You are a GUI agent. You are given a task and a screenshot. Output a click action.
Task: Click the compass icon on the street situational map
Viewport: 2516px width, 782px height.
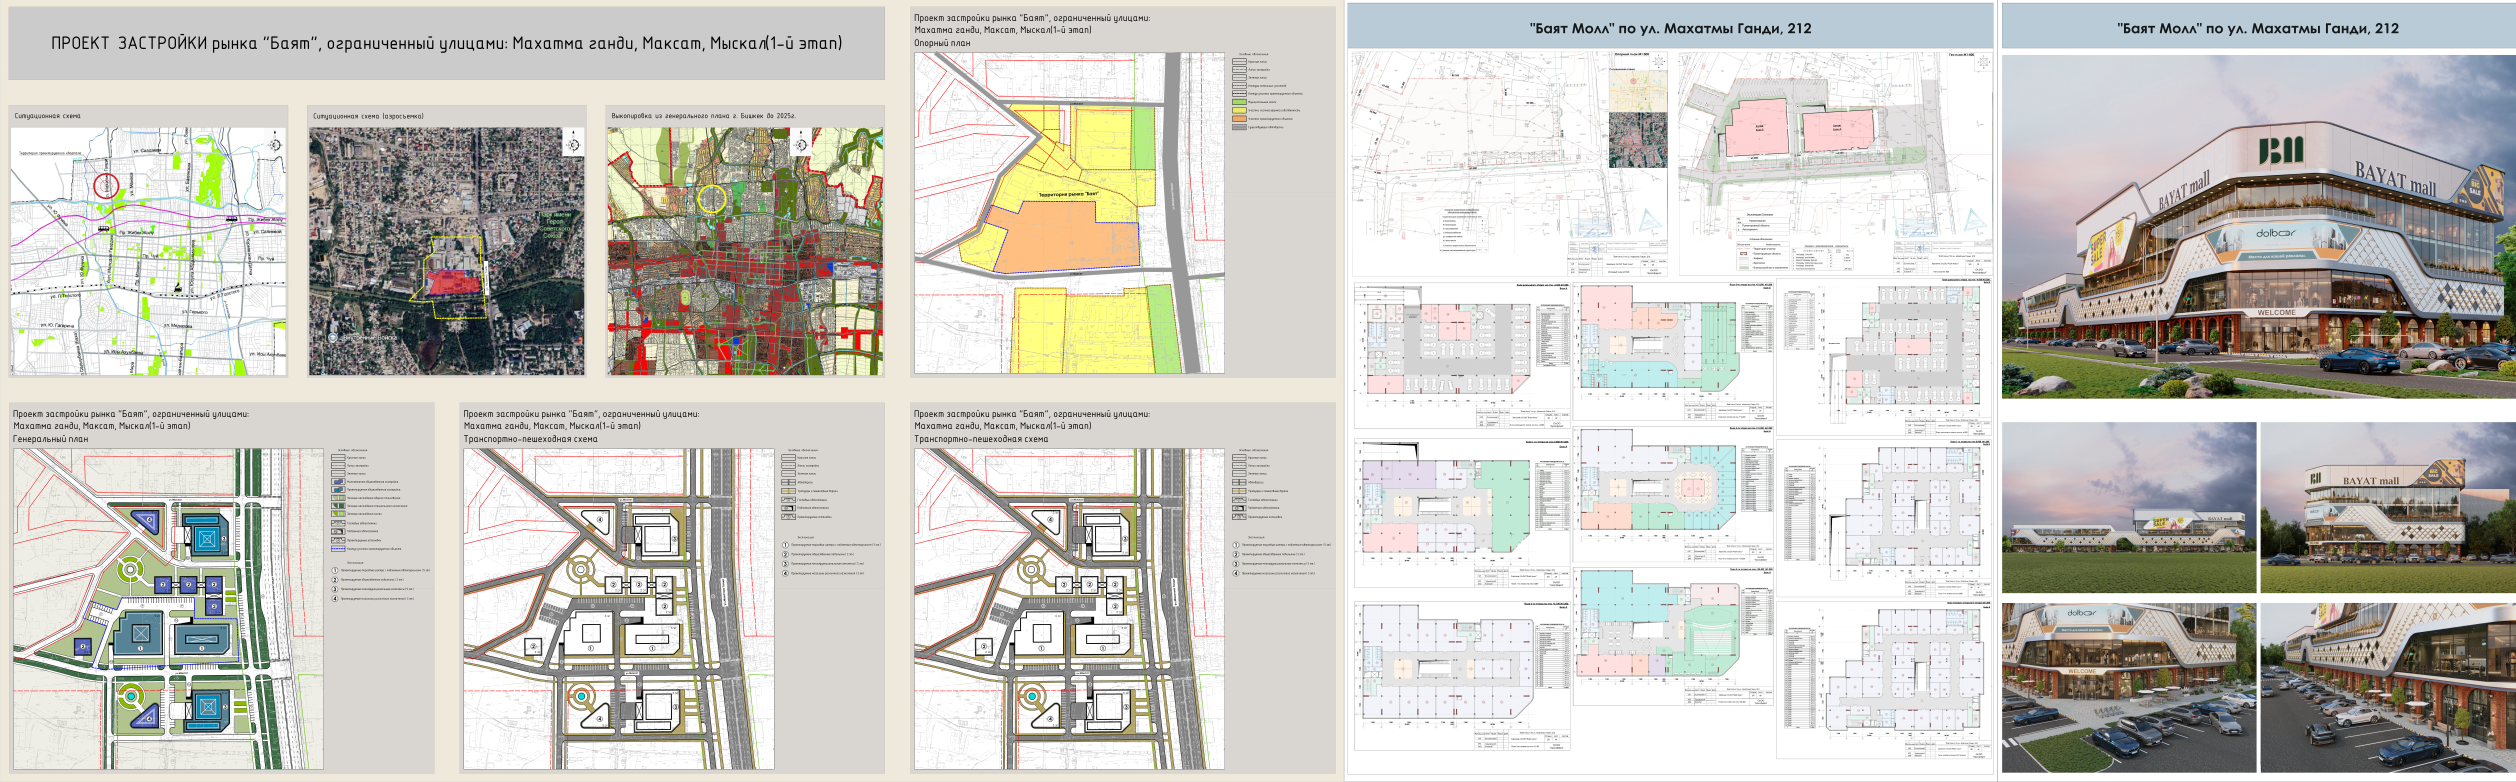[x=276, y=145]
